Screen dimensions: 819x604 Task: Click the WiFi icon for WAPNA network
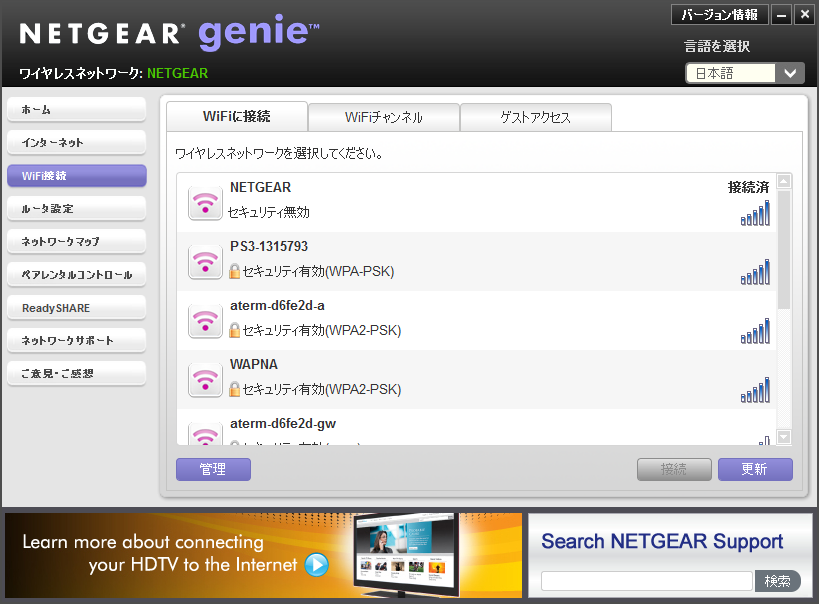[205, 380]
